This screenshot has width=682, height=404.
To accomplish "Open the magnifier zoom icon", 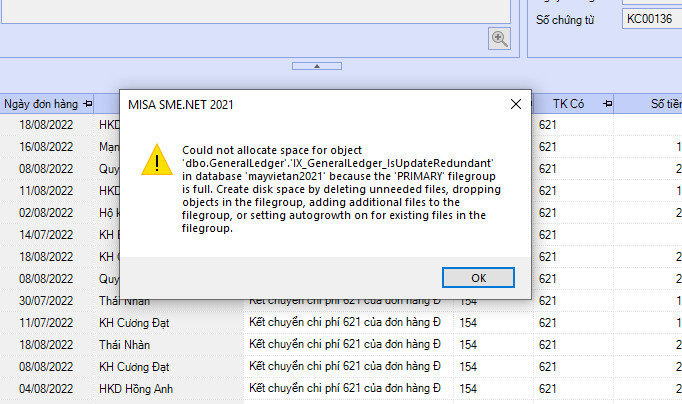I will pyautogui.click(x=499, y=39).
